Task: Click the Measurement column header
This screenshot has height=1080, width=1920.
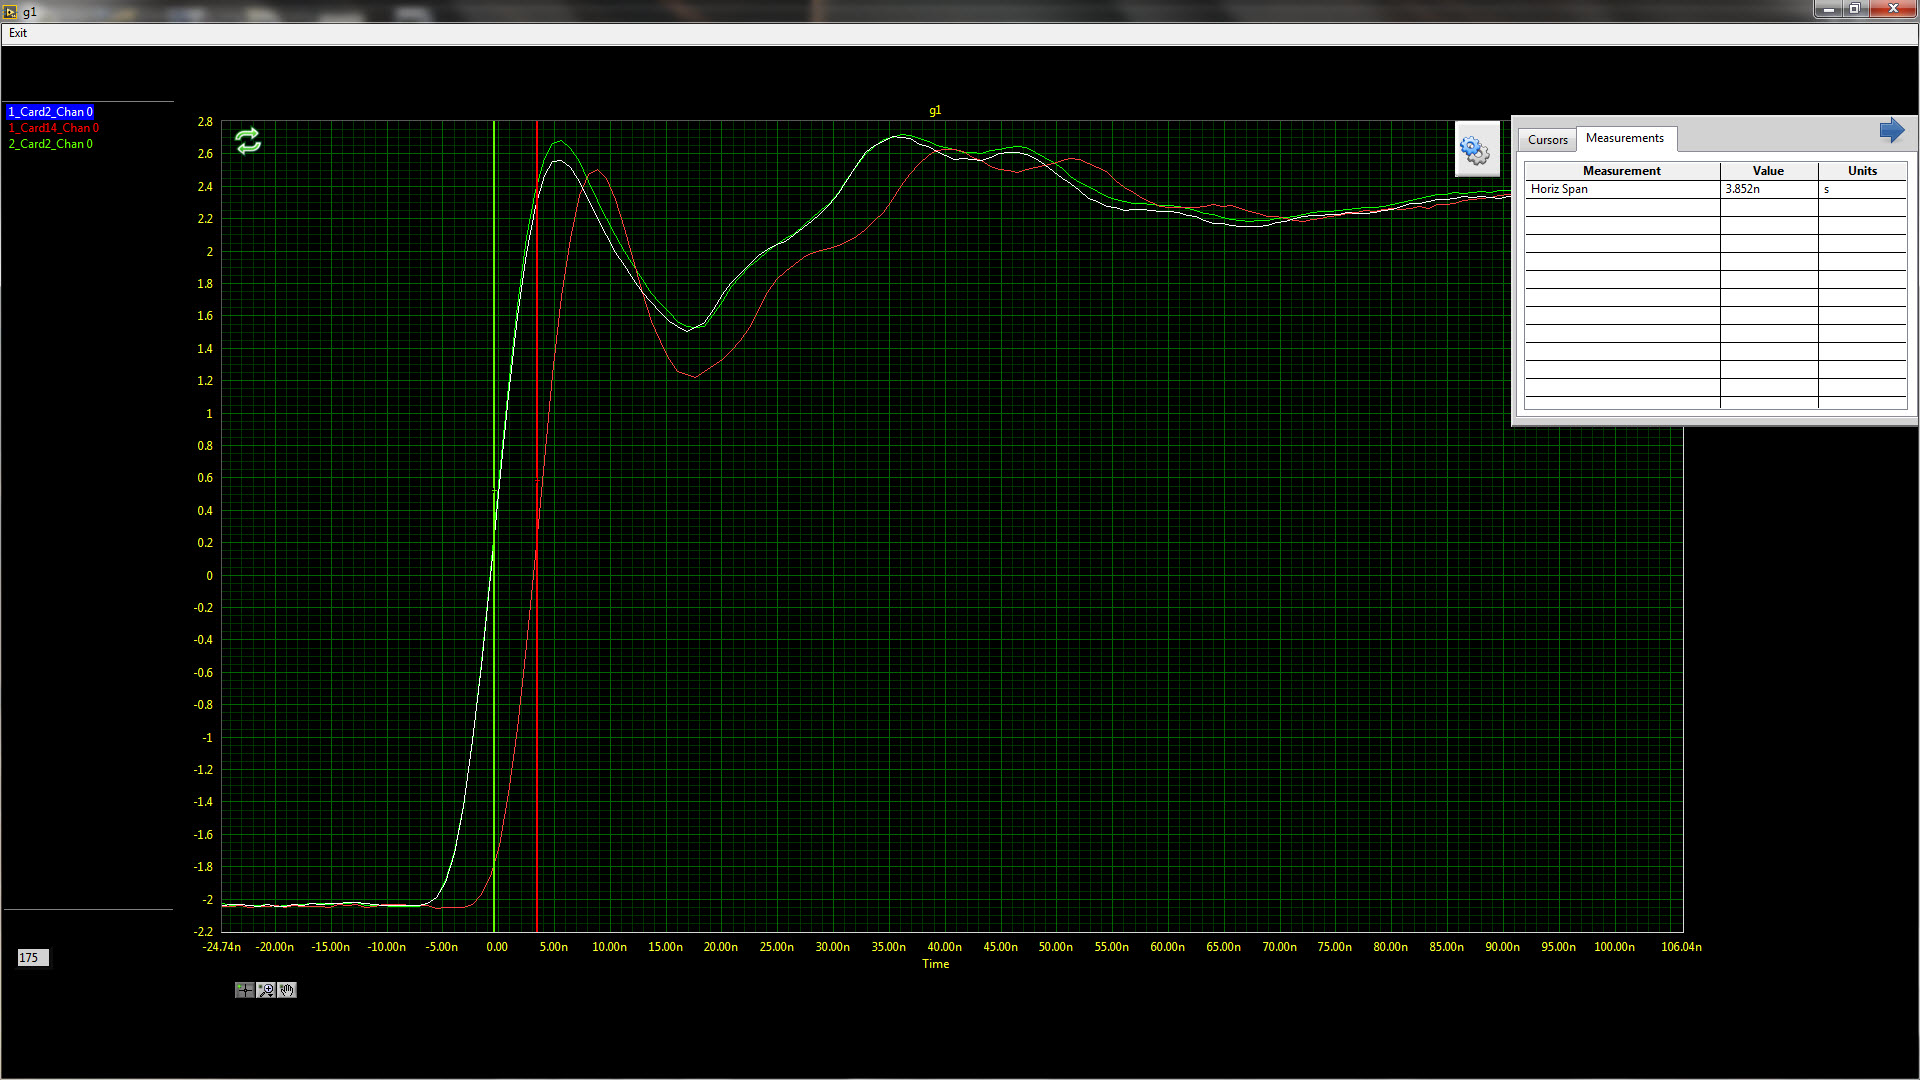Action: (x=1621, y=171)
